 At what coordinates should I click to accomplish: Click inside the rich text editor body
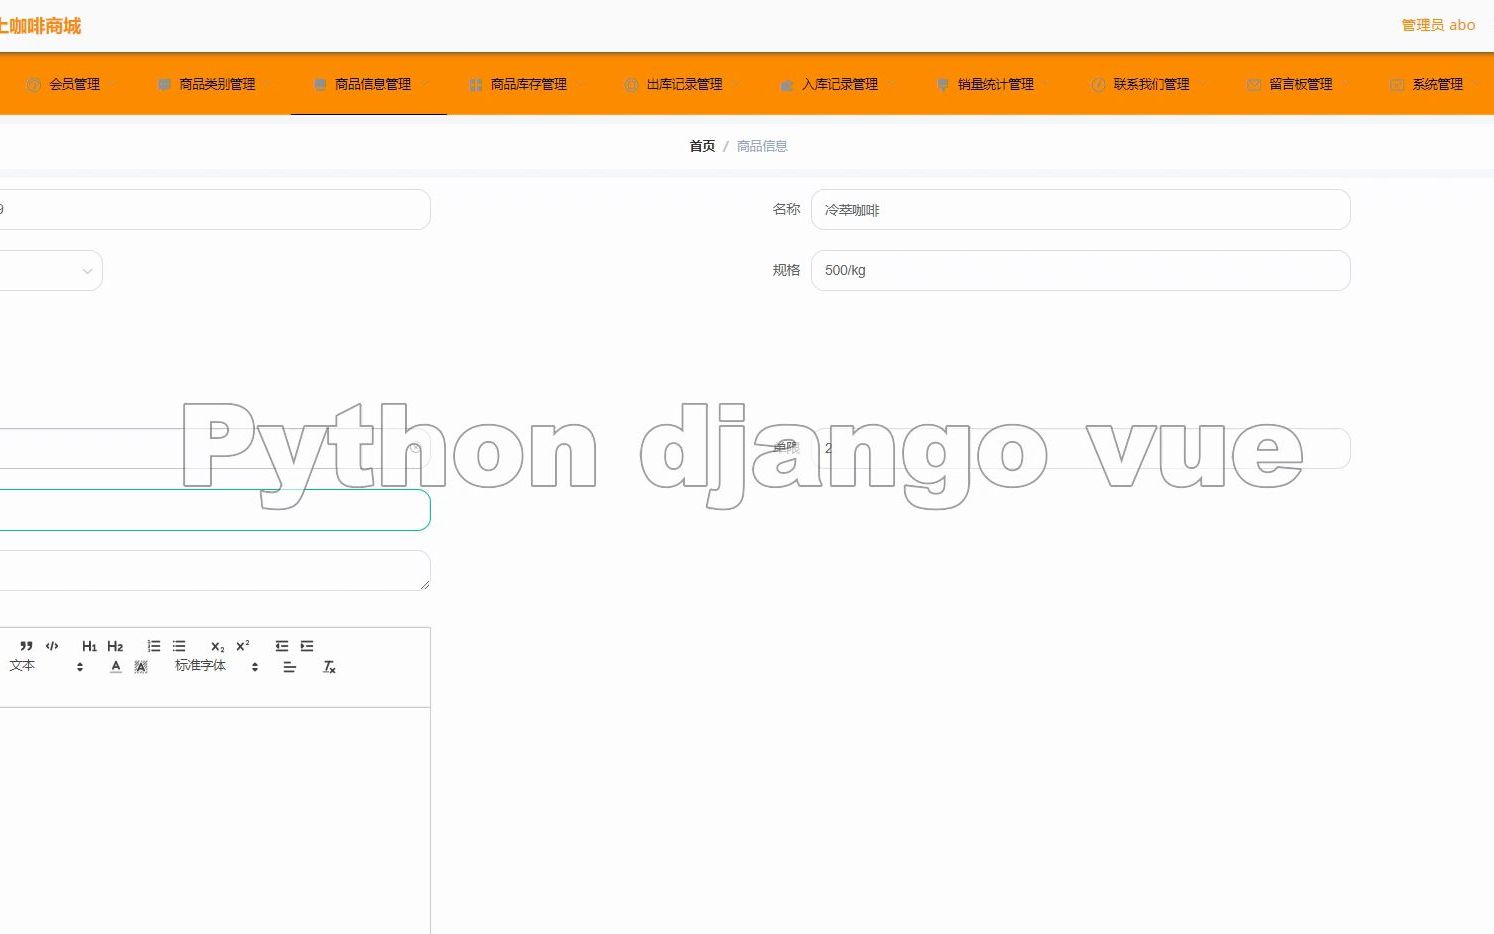[x=215, y=820]
